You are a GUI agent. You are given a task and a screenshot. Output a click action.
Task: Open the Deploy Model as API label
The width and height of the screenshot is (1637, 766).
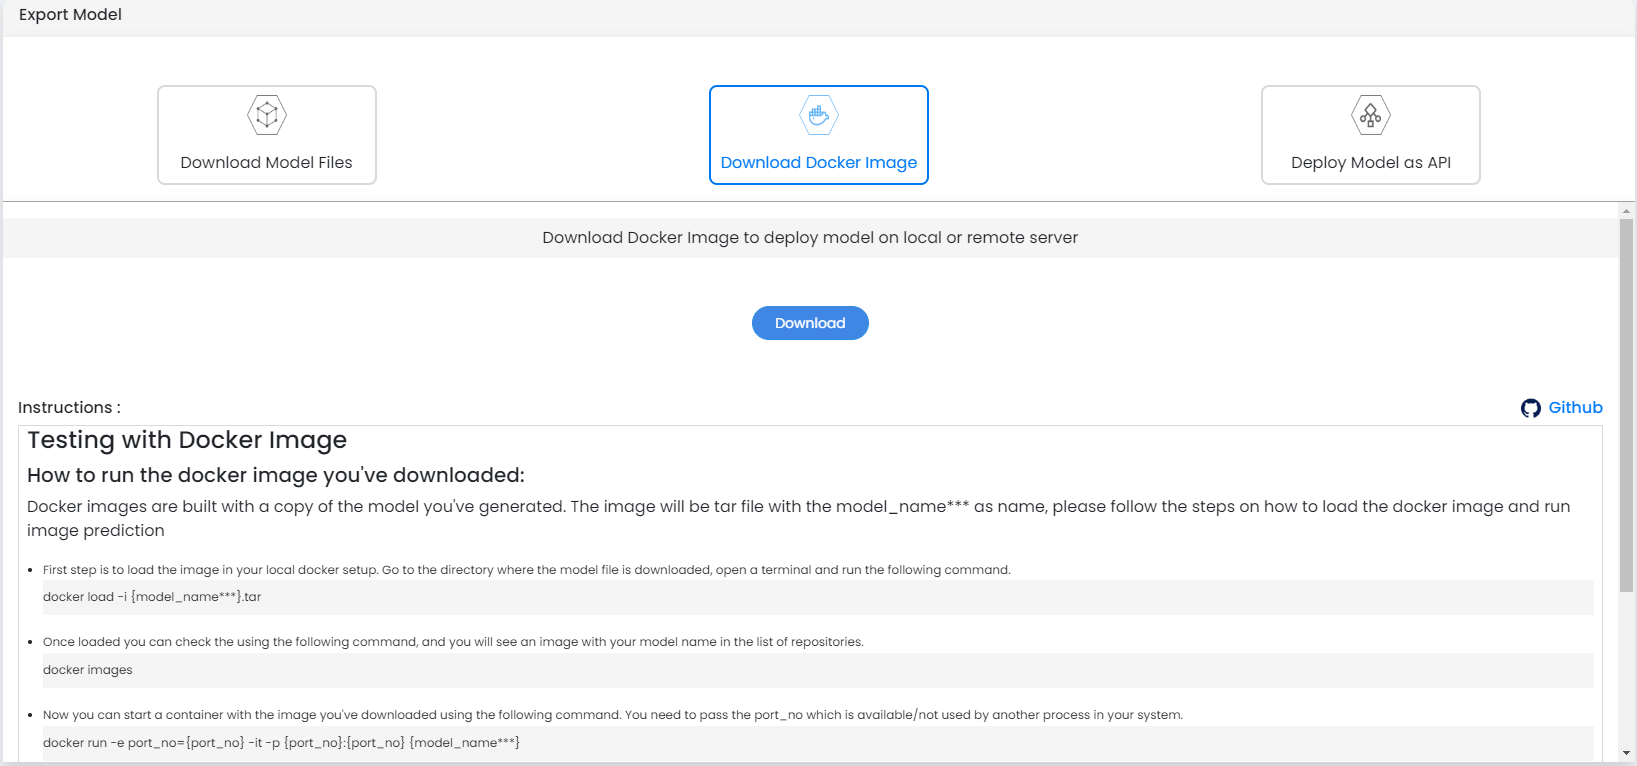1371,163
